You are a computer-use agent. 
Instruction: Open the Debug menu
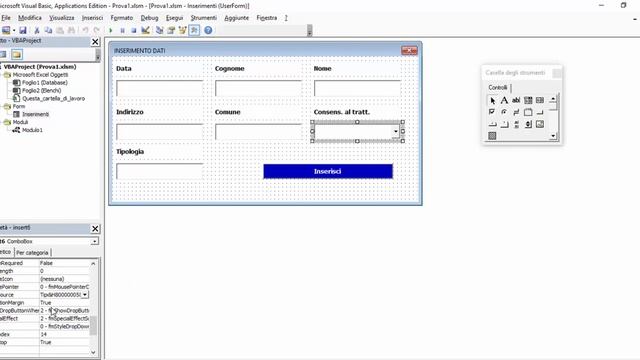[149, 18]
